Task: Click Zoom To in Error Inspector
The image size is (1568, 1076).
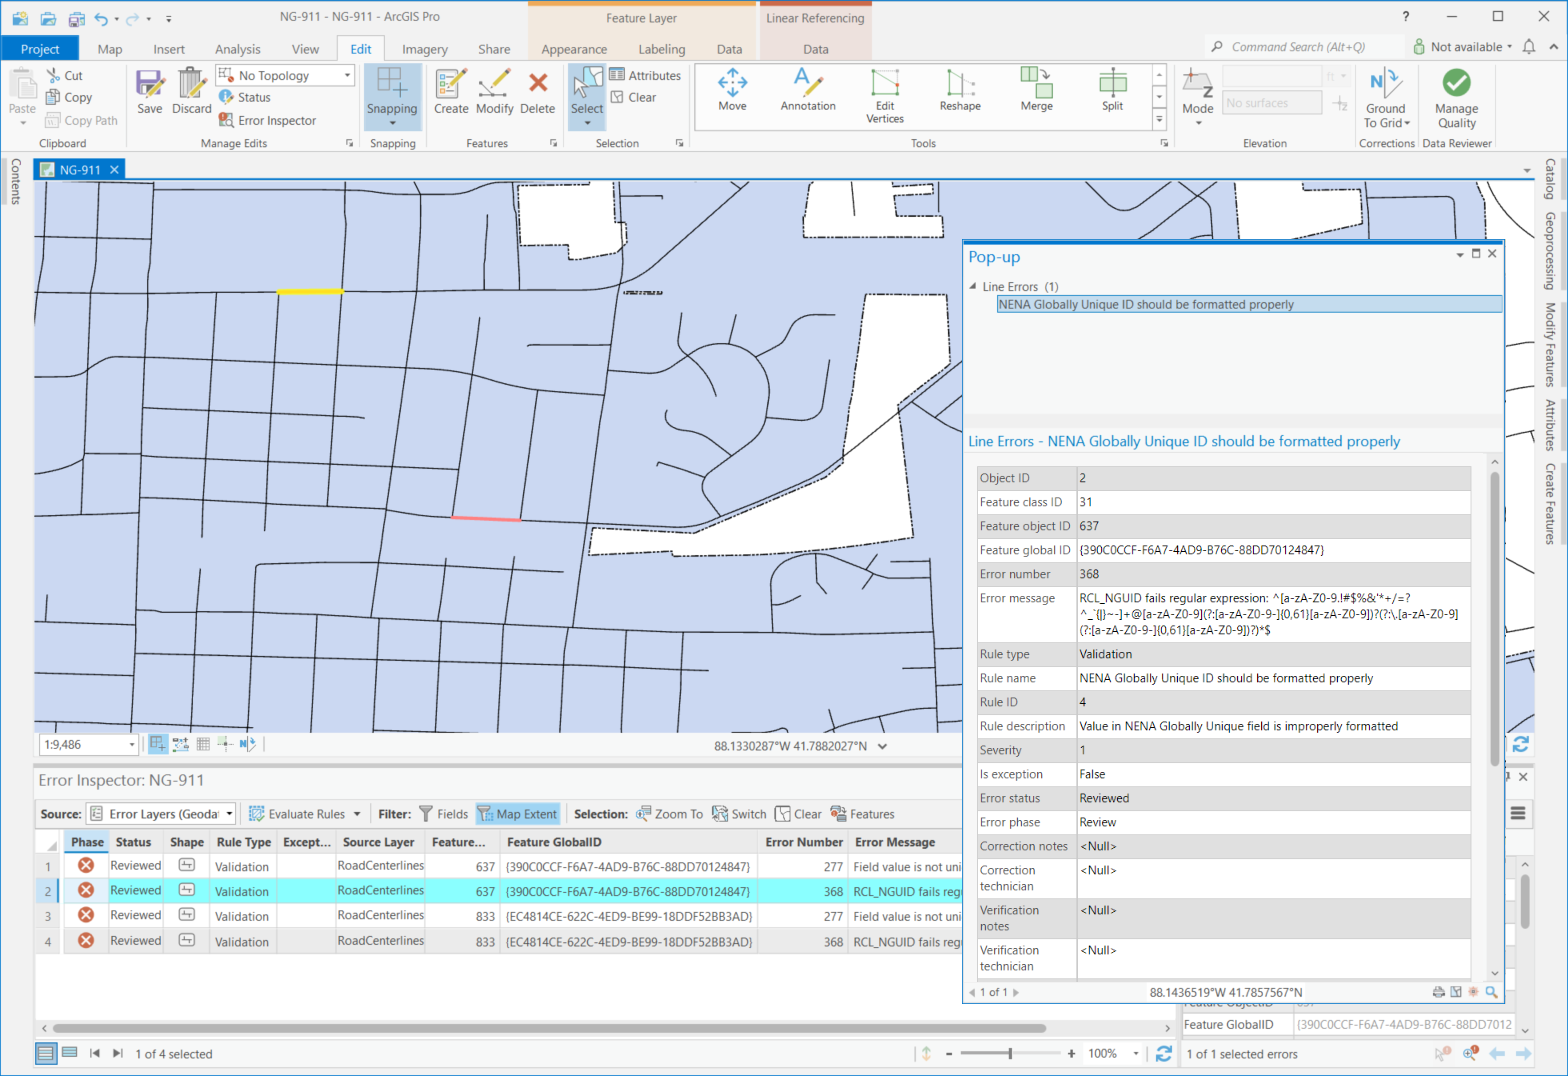Action: click(669, 814)
